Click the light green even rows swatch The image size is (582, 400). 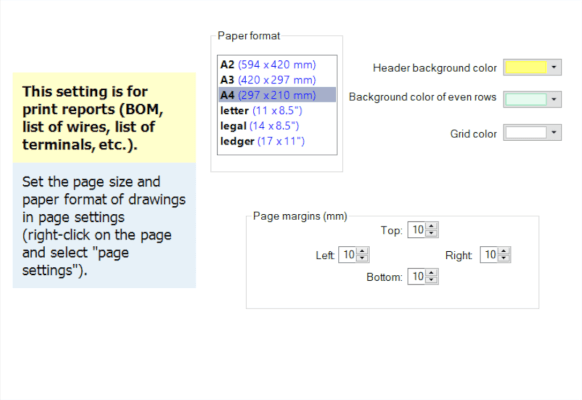coord(526,99)
